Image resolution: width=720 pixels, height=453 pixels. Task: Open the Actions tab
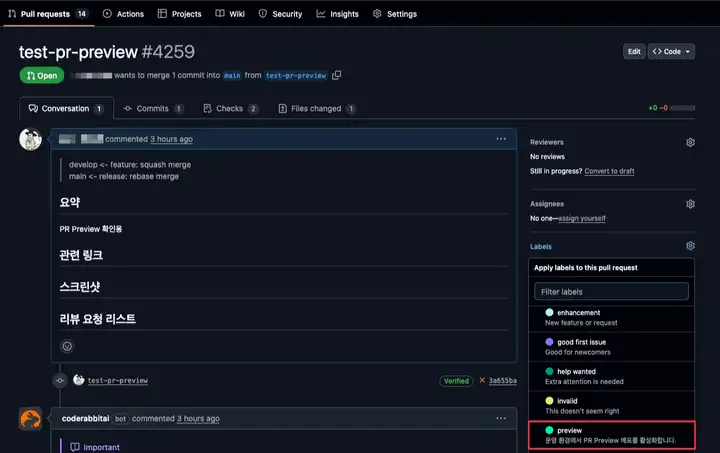coord(123,14)
